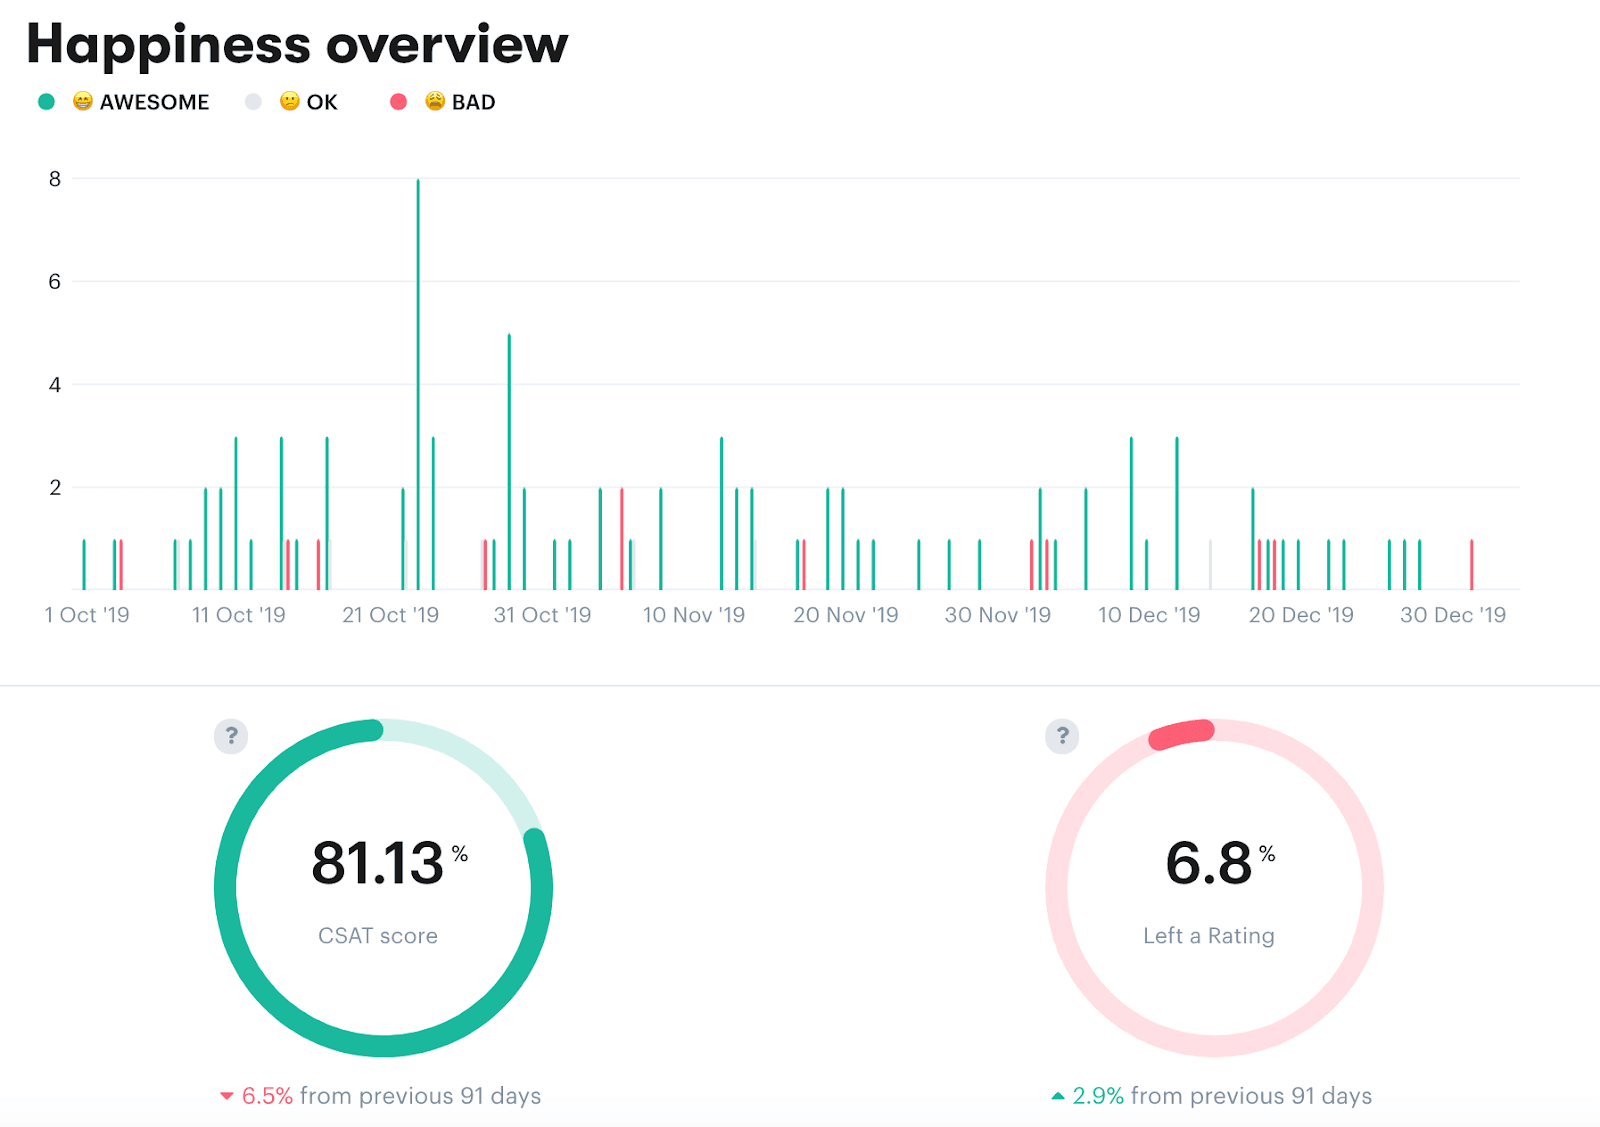Click the red down arrow beside 6.5%

227,1096
